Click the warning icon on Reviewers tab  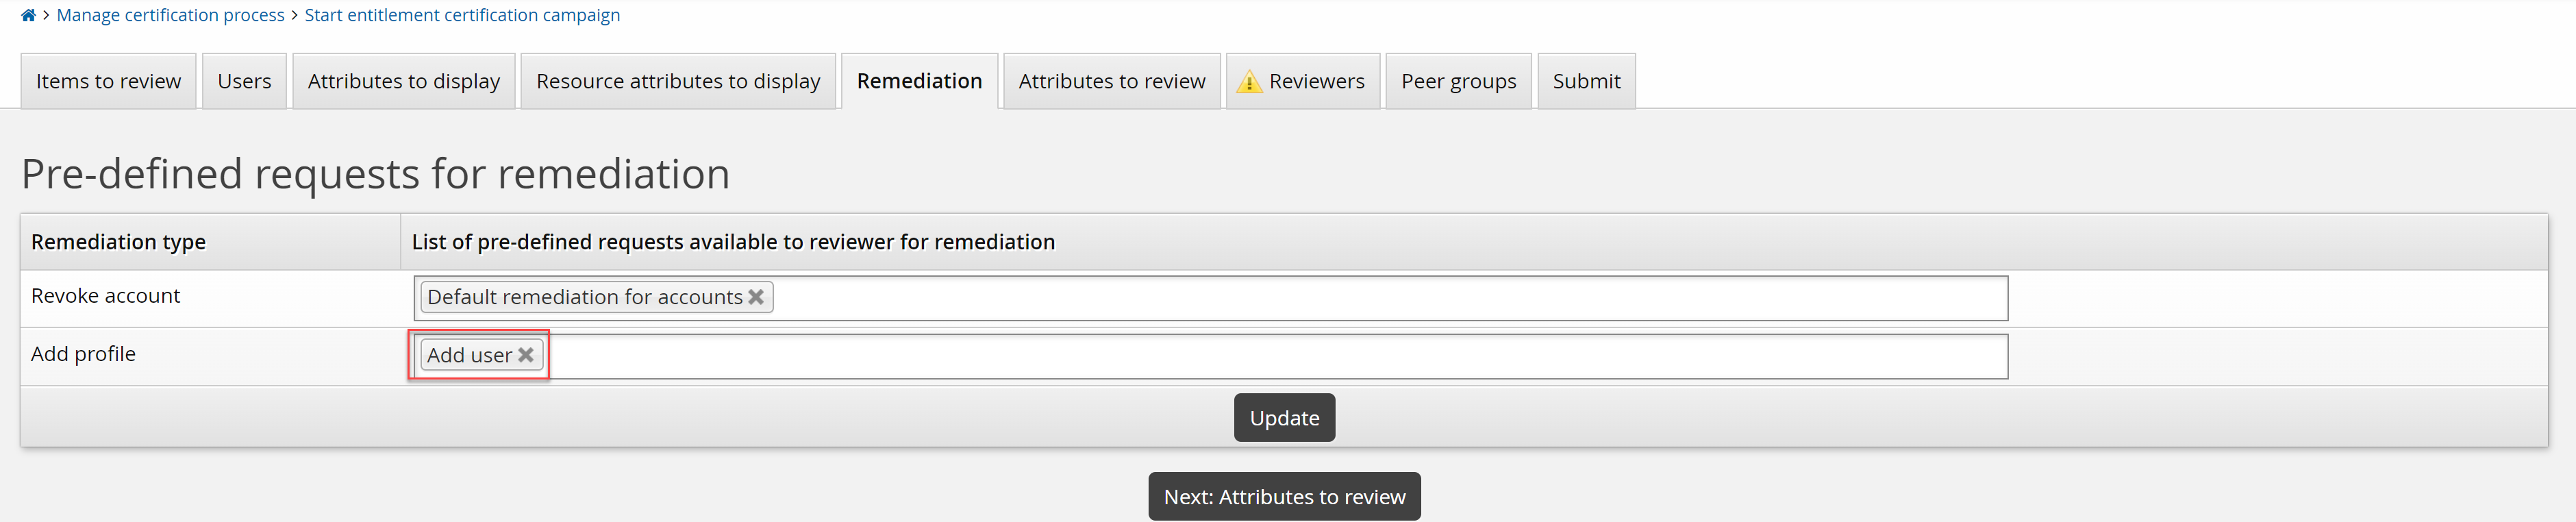point(1248,82)
